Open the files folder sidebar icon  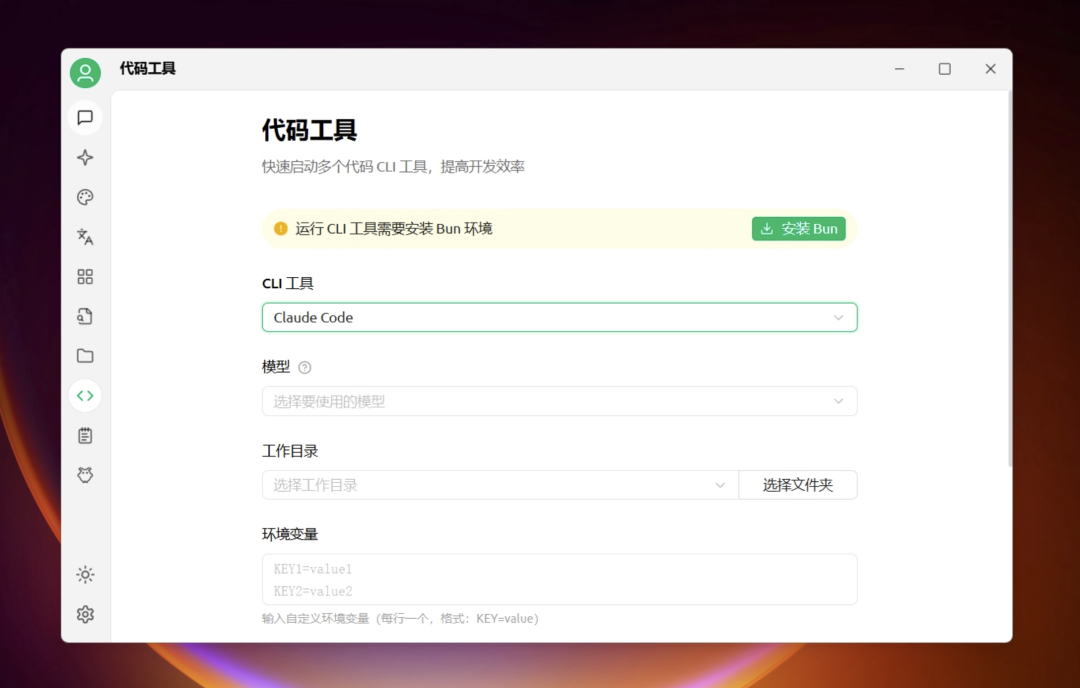[85, 356]
